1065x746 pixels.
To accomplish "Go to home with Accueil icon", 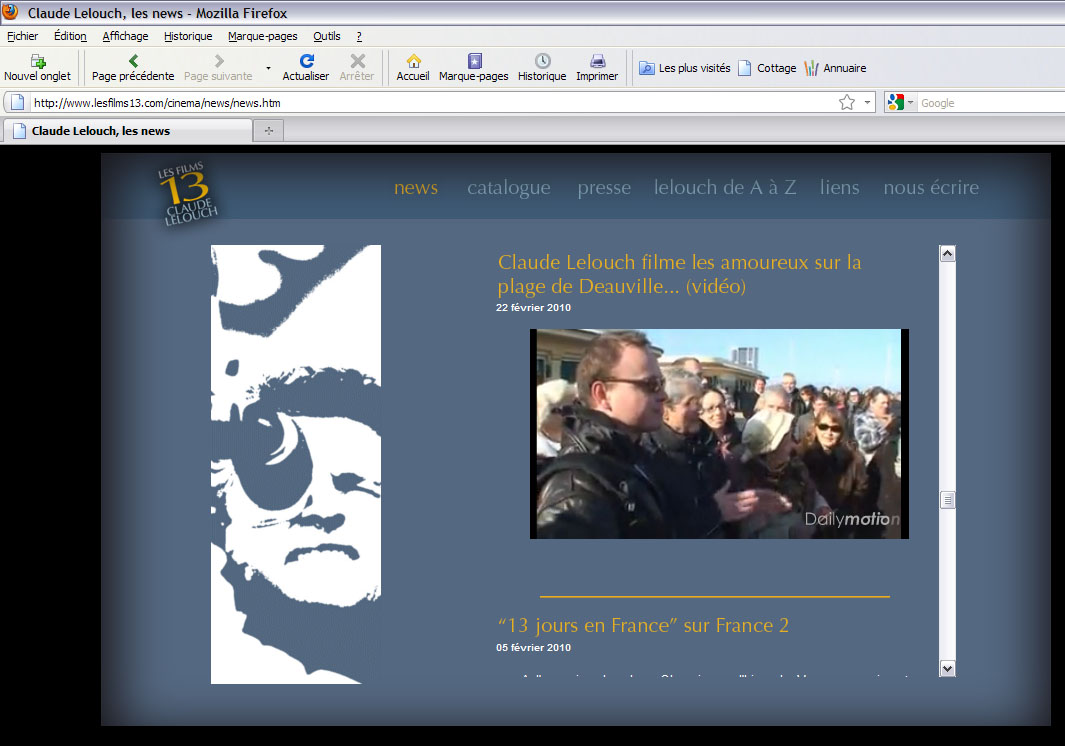I will tap(413, 61).
